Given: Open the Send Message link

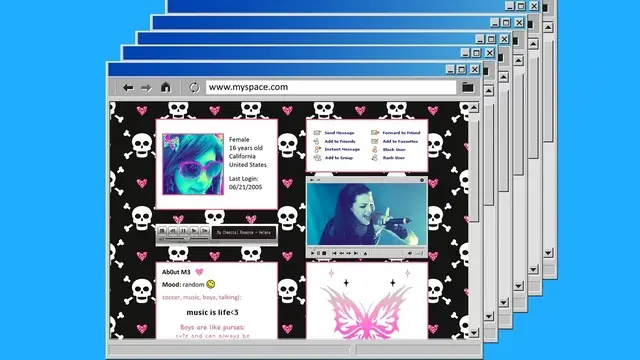Looking at the screenshot, I should click(x=339, y=133).
